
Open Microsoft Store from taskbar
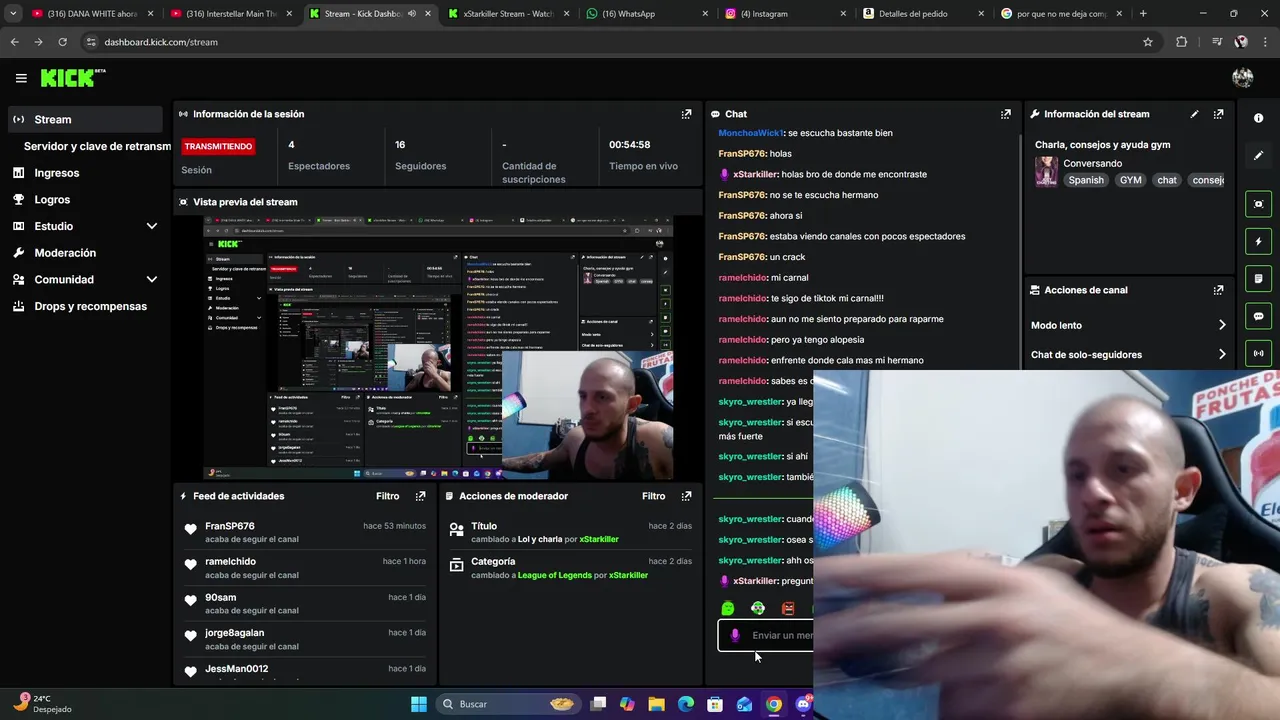click(715, 704)
